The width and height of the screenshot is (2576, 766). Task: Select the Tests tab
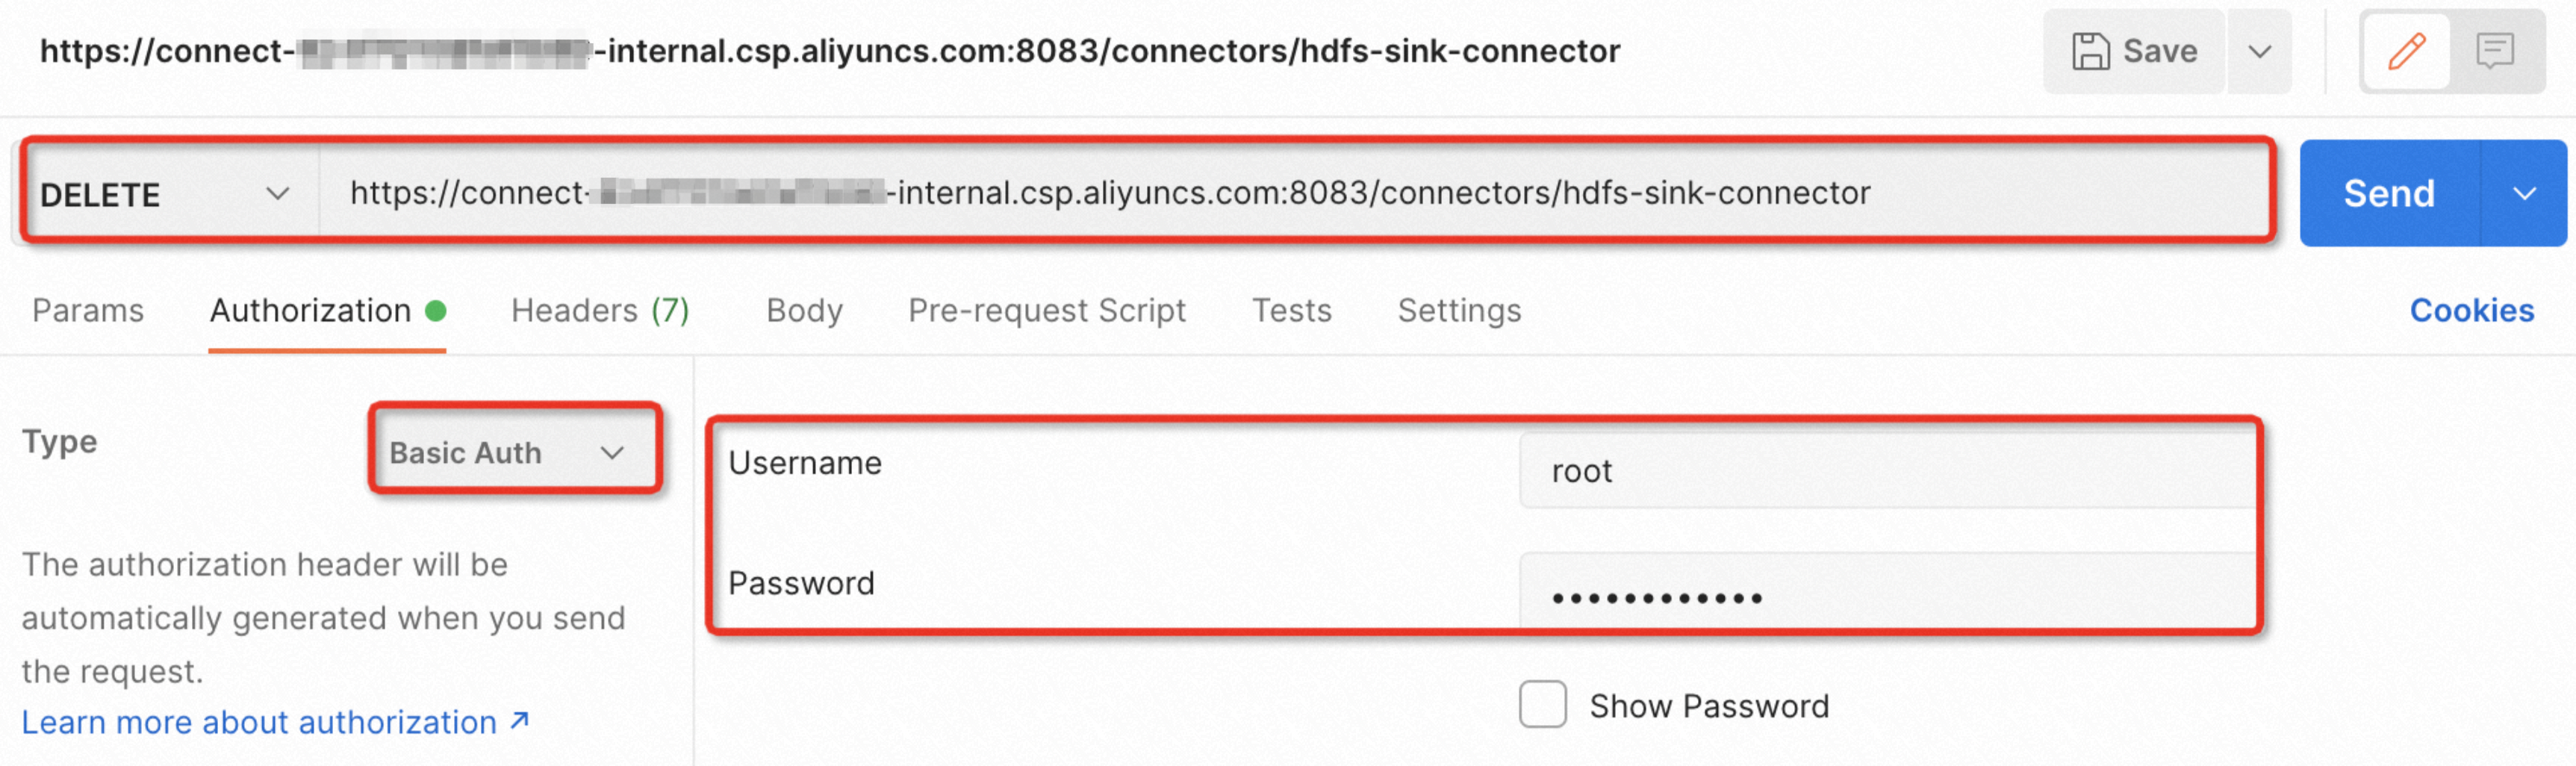[x=1291, y=311]
